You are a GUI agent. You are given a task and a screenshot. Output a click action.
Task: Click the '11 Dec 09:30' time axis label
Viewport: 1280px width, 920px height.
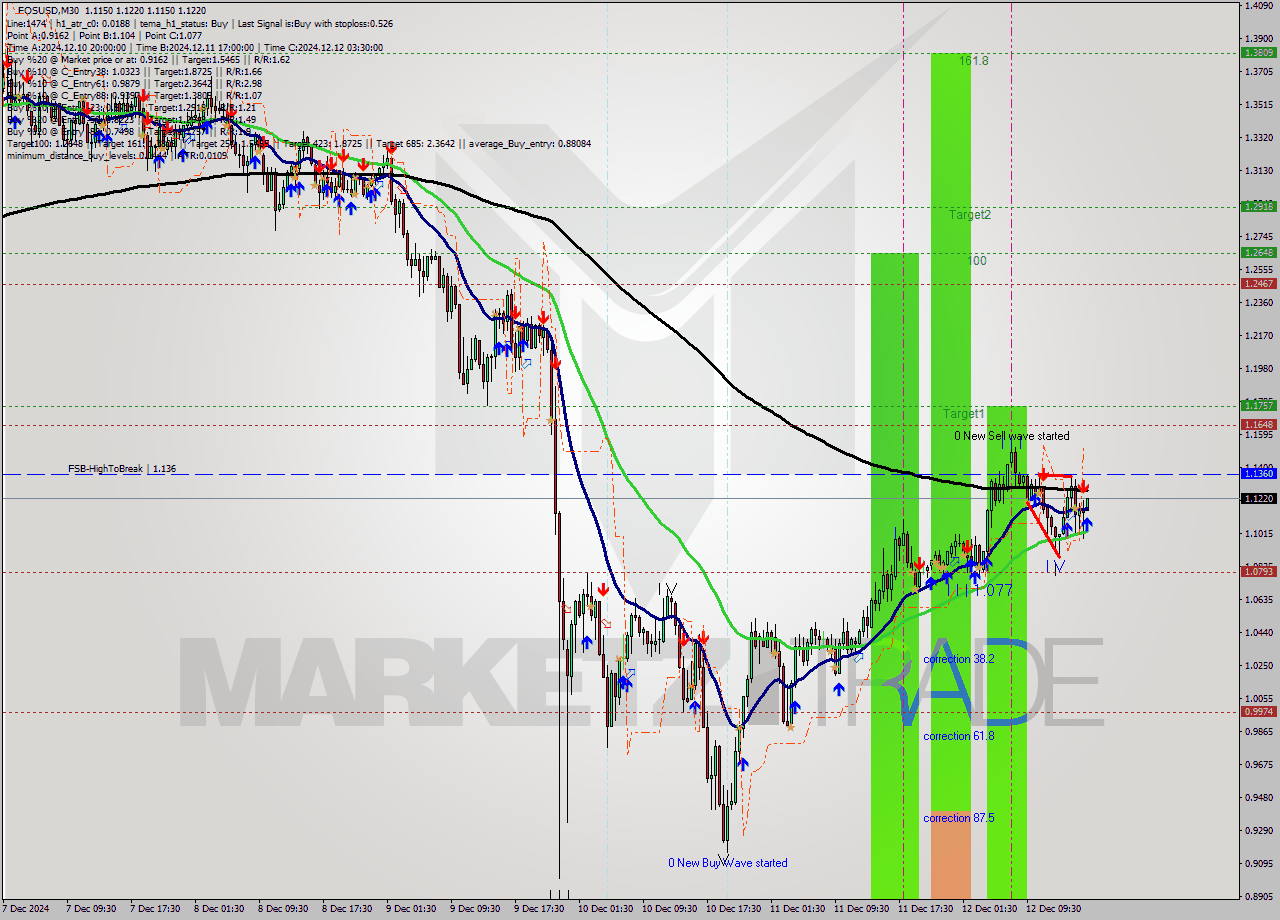click(860, 909)
